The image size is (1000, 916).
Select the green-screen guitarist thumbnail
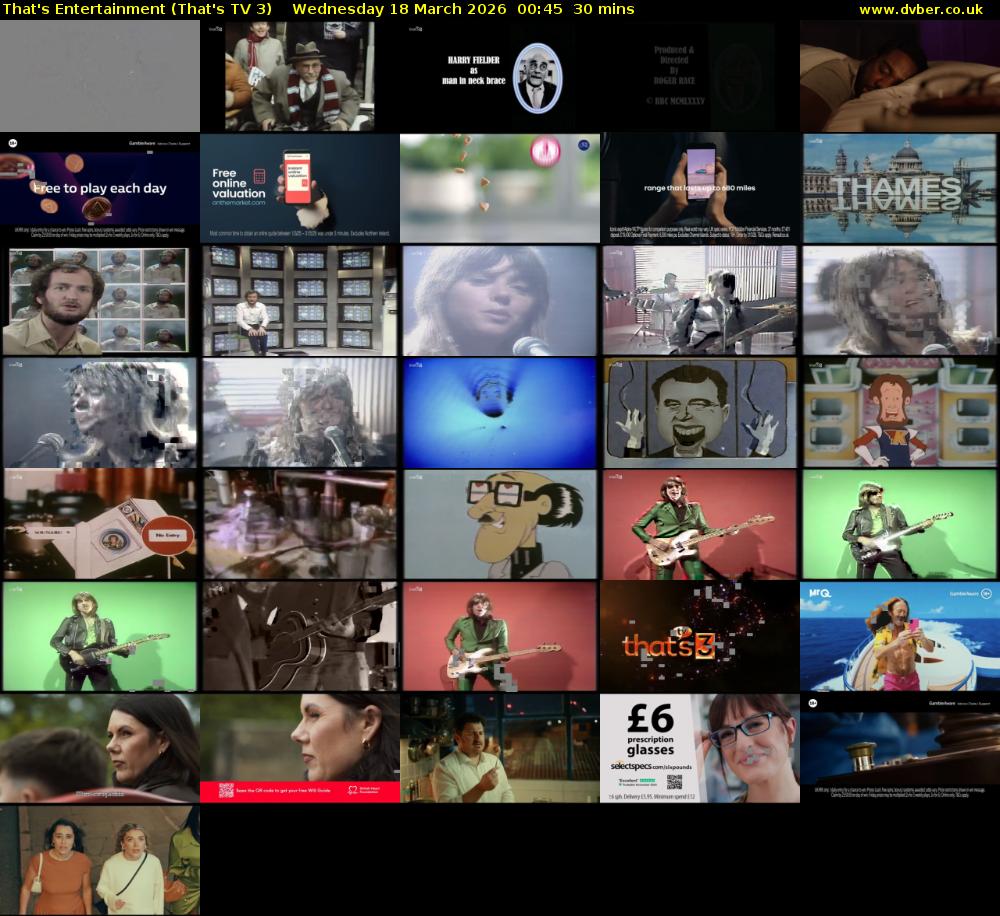click(x=899, y=524)
